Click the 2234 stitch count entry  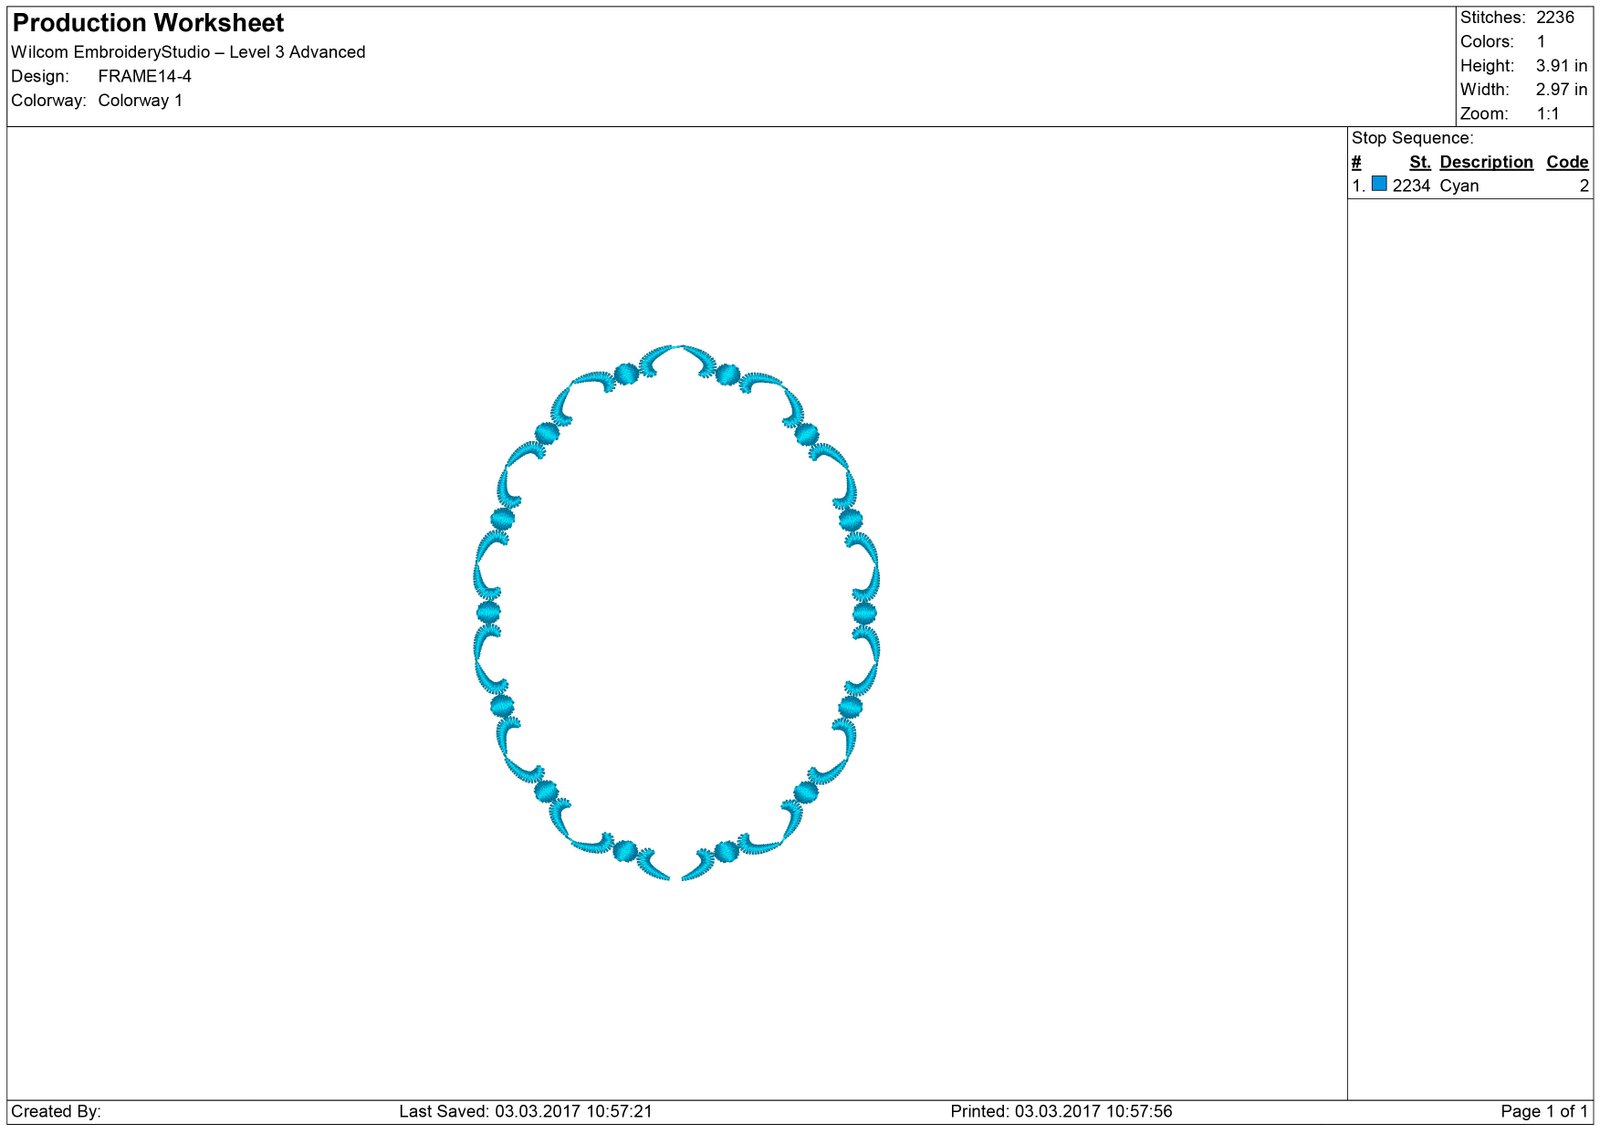(1411, 186)
